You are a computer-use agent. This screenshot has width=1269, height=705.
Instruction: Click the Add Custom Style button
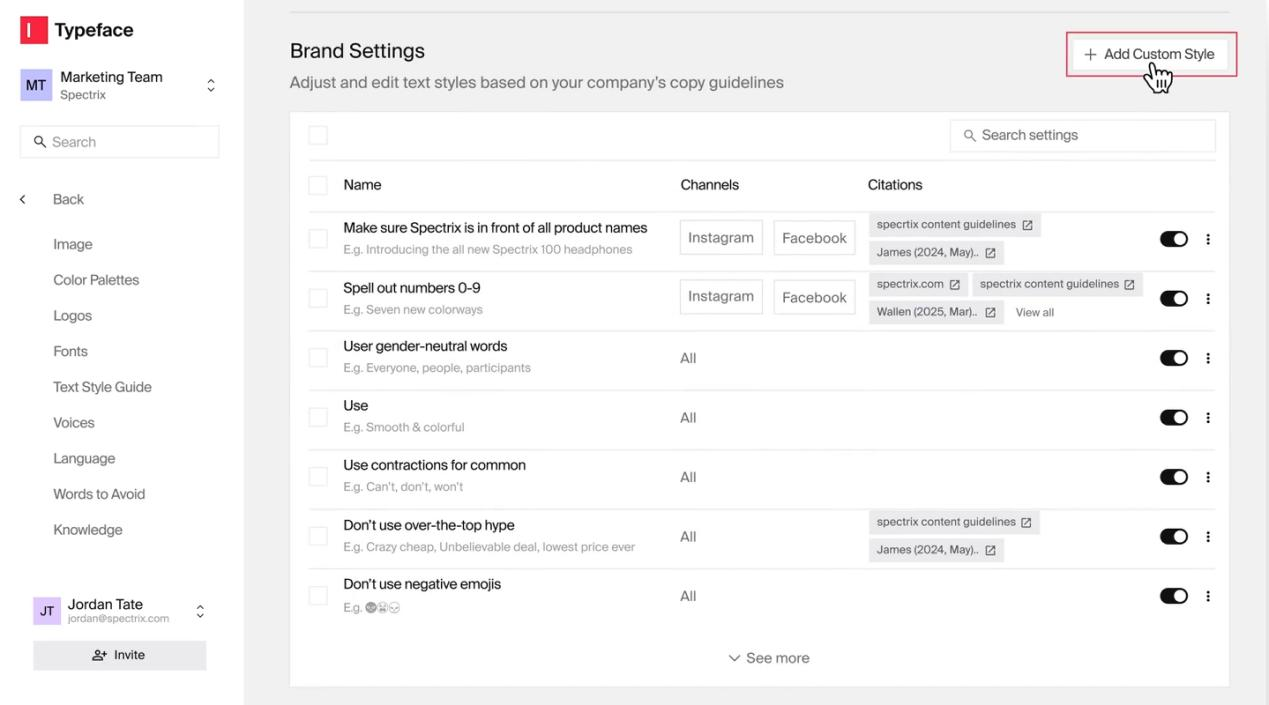tap(1149, 54)
